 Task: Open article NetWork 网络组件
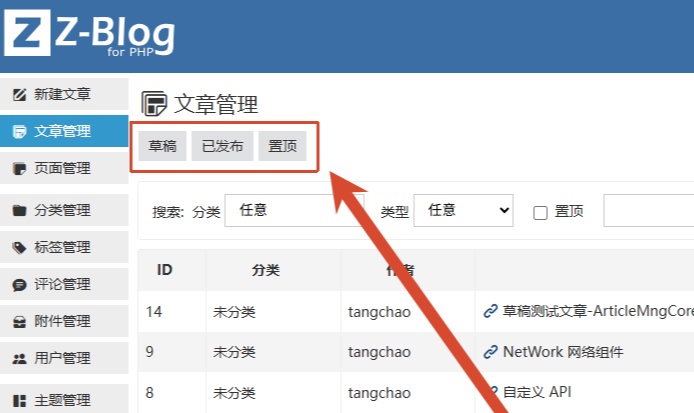[563, 352]
